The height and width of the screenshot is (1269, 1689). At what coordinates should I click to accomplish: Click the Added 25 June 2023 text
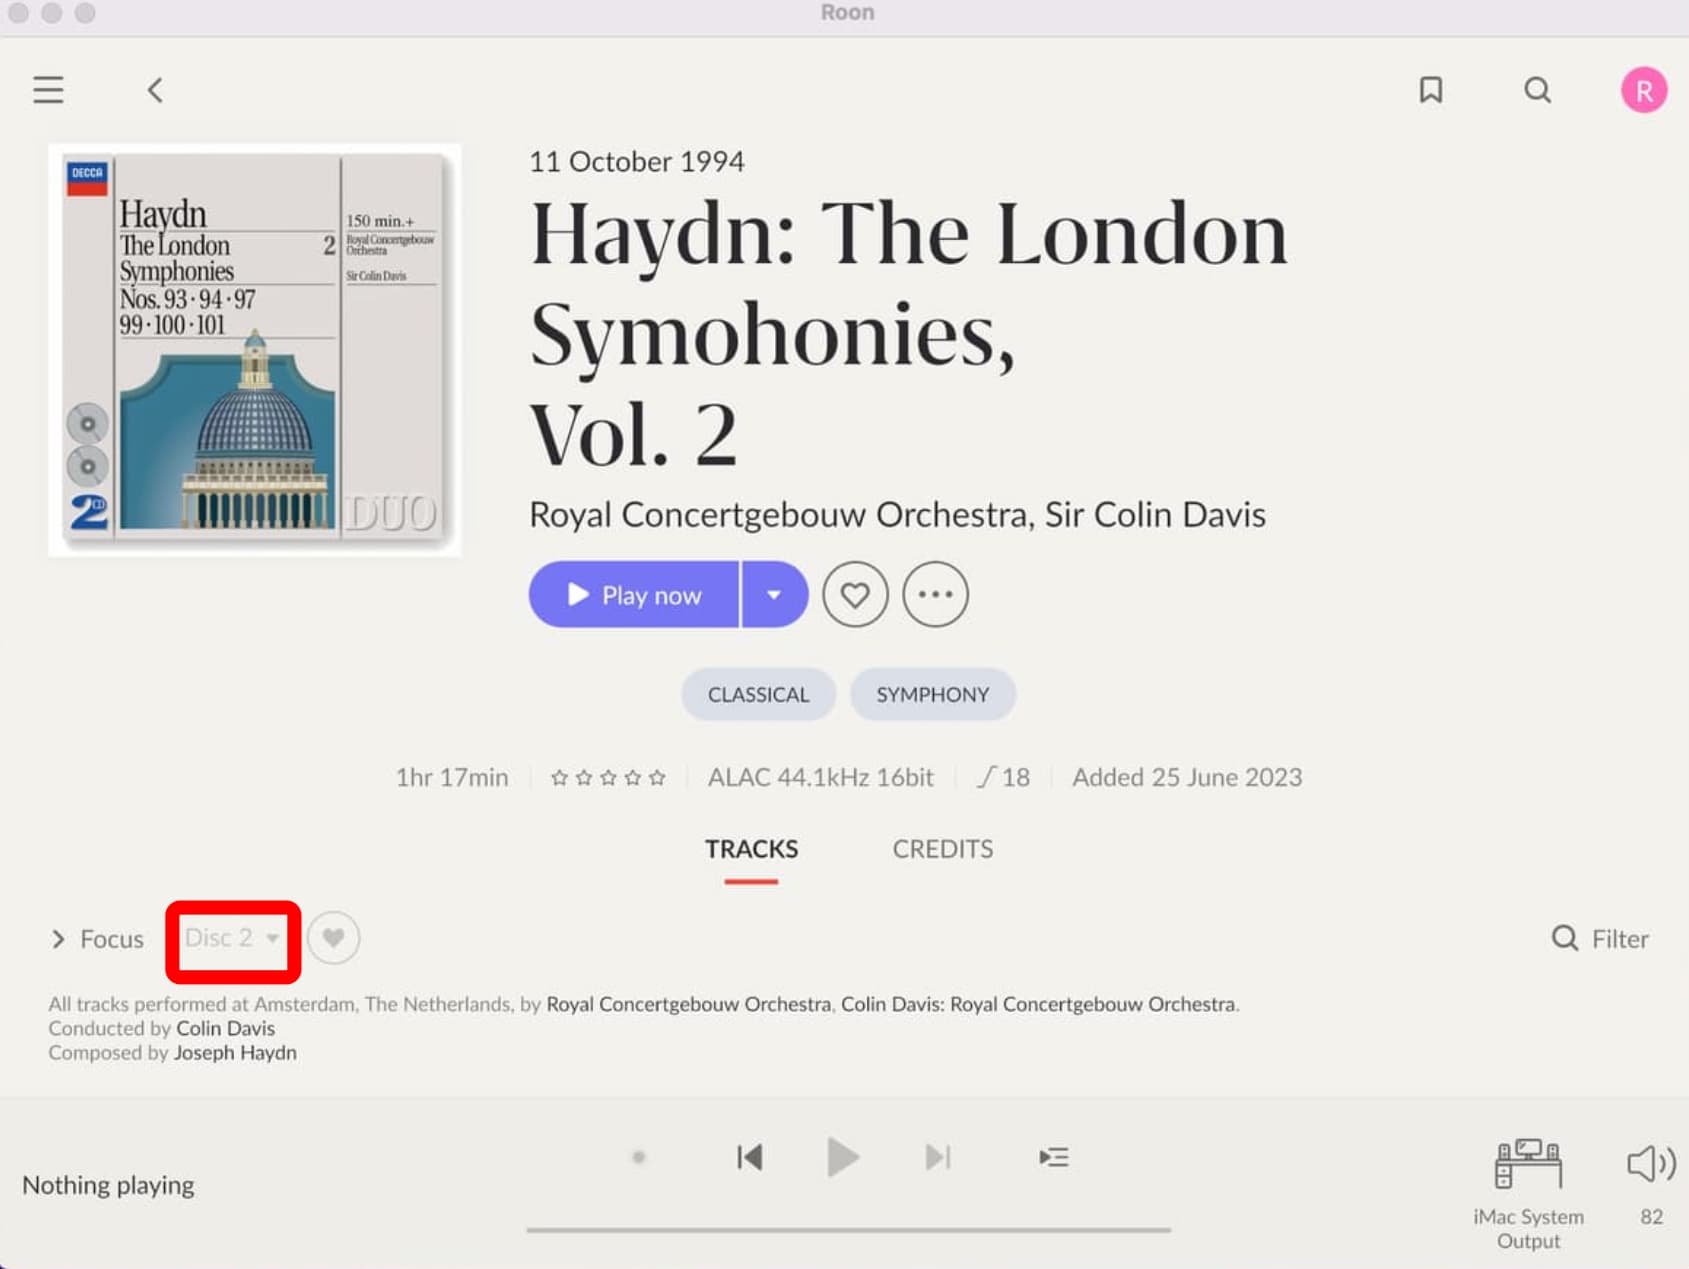(x=1187, y=777)
